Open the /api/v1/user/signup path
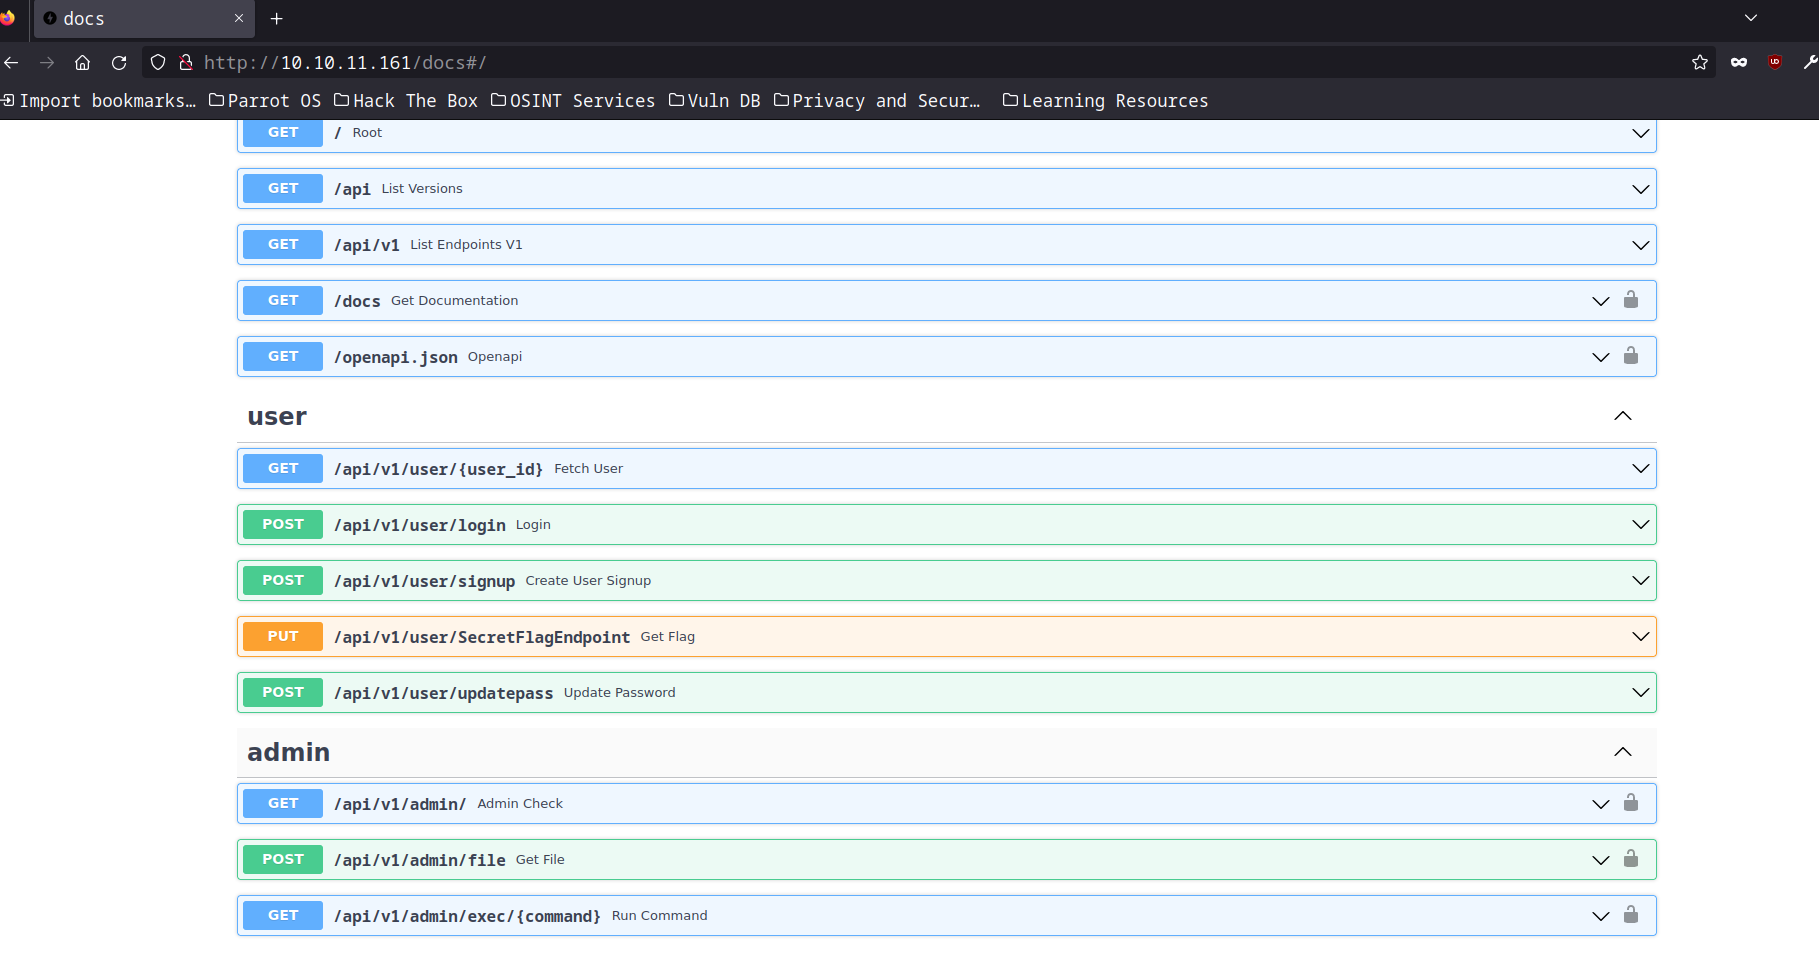Image resolution: width=1819 pixels, height=962 pixels. click(424, 581)
